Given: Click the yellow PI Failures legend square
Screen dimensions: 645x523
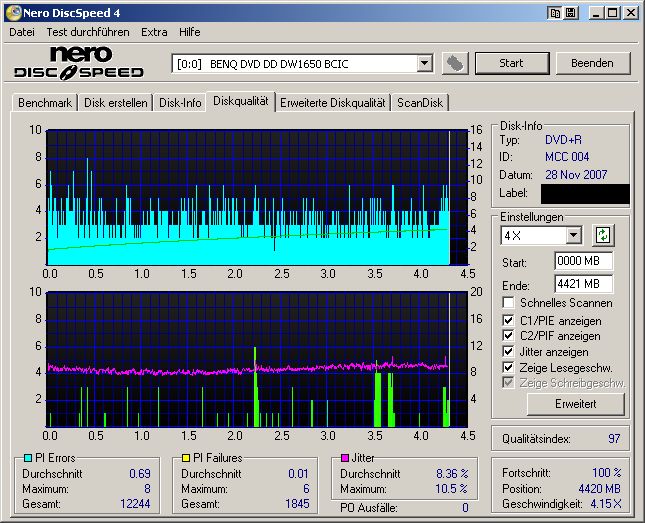Looking at the screenshot, I should 185,458.
